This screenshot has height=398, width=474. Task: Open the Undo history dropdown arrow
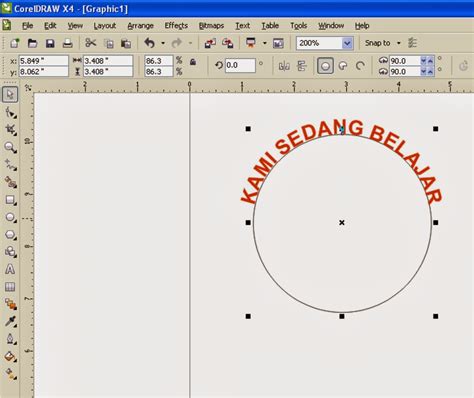(x=163, y=43)
